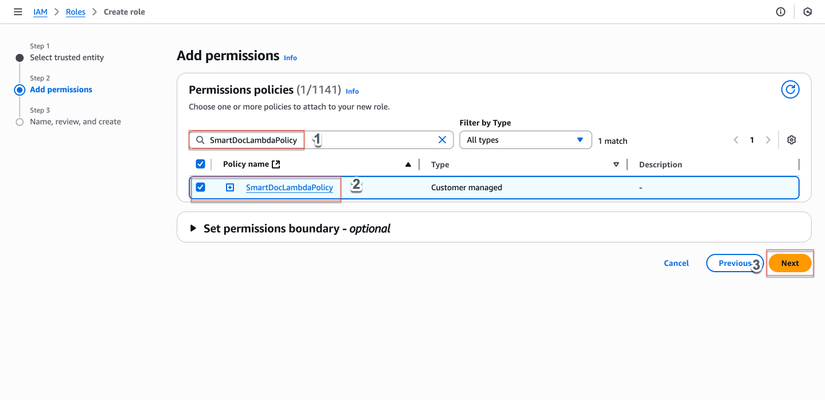Go to next page of policies

(x=768, y=140)
